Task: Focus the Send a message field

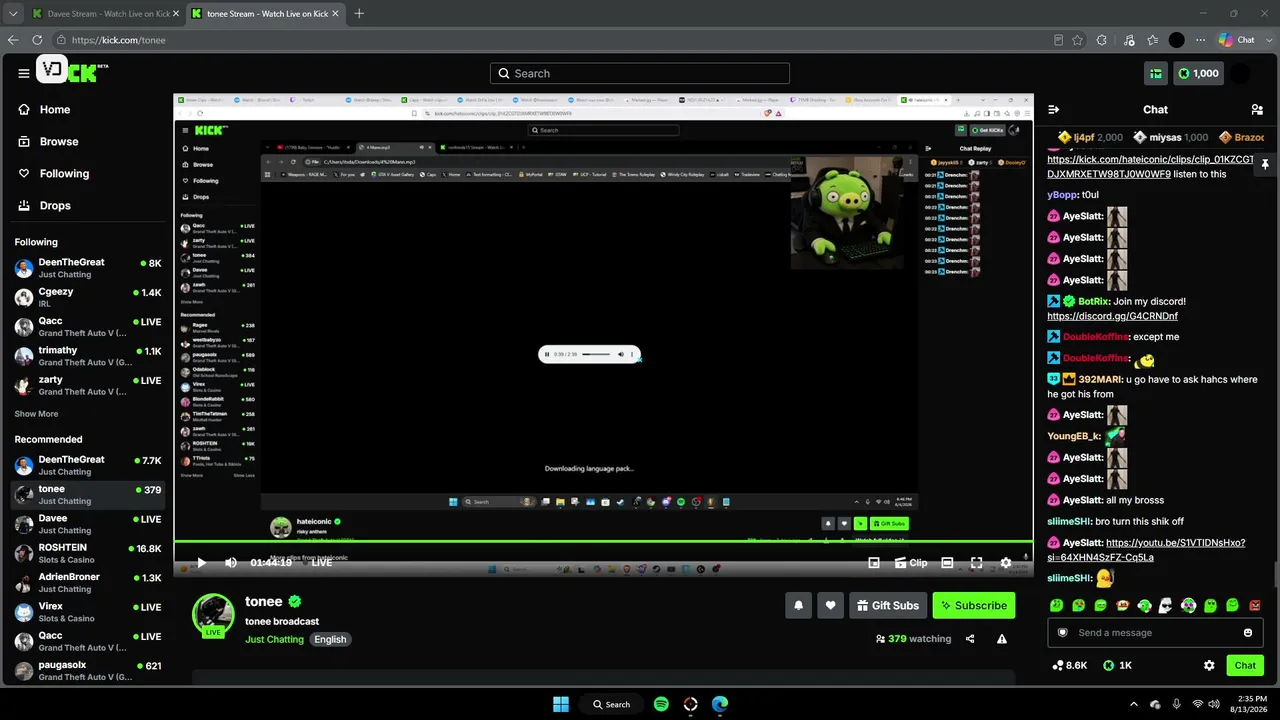Action: click(1155, 632)
